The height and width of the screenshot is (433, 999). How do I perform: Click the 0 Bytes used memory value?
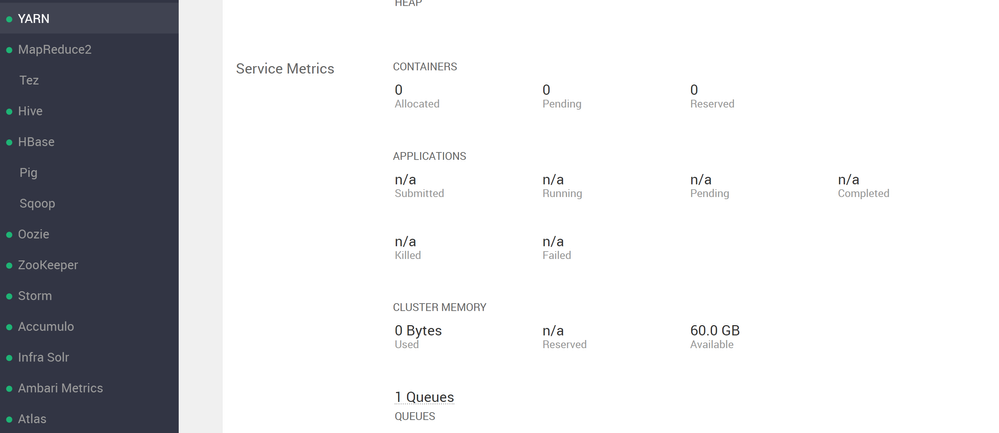tap(418, 330)
